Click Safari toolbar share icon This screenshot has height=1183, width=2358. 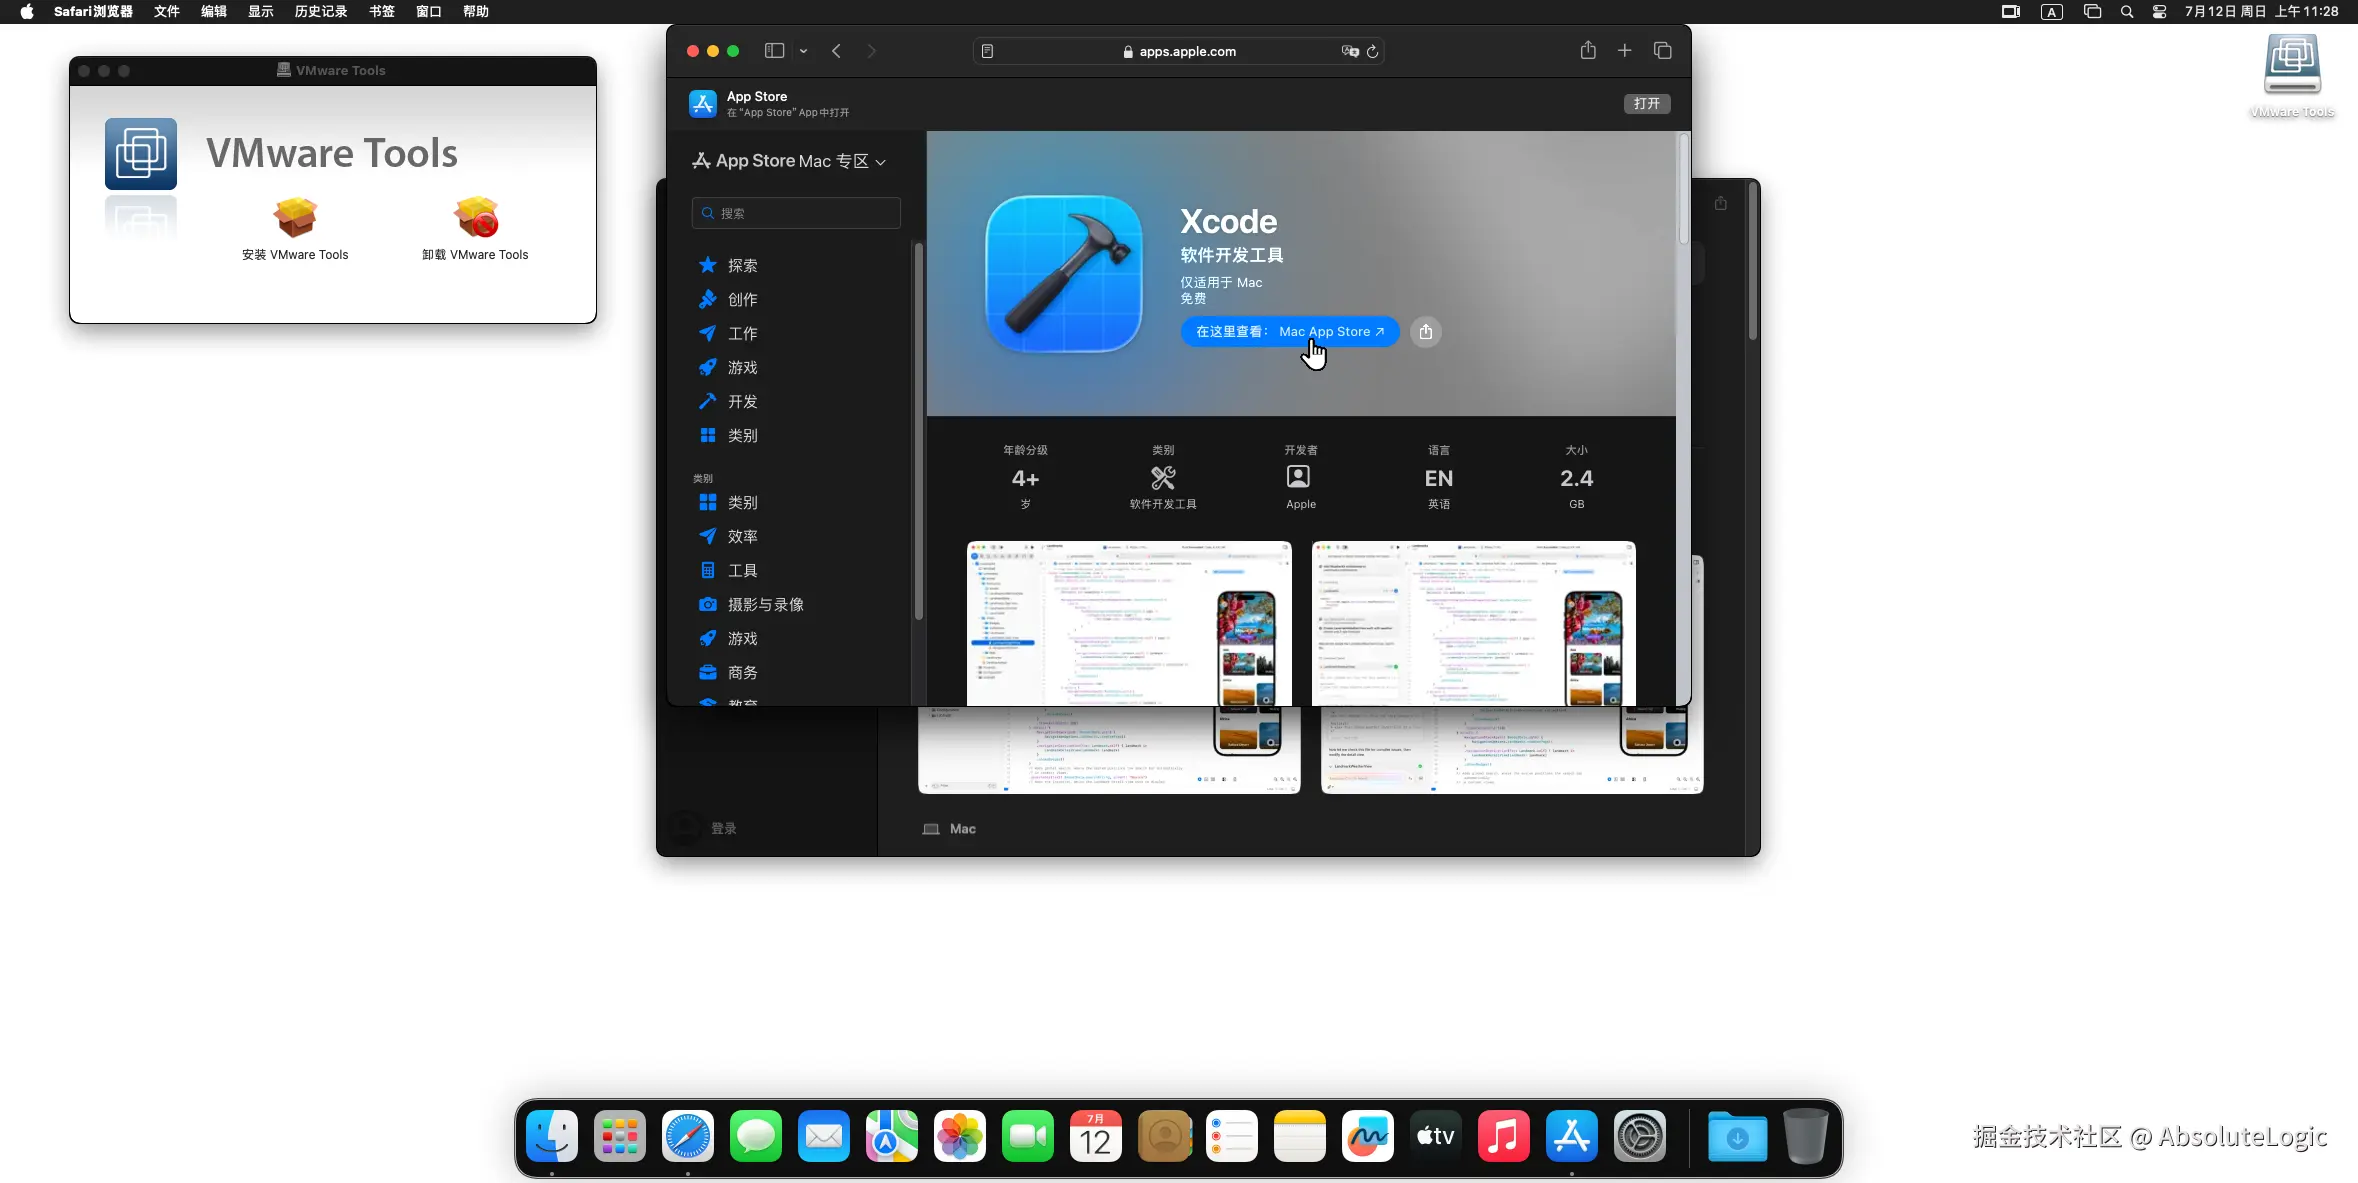1588,50
